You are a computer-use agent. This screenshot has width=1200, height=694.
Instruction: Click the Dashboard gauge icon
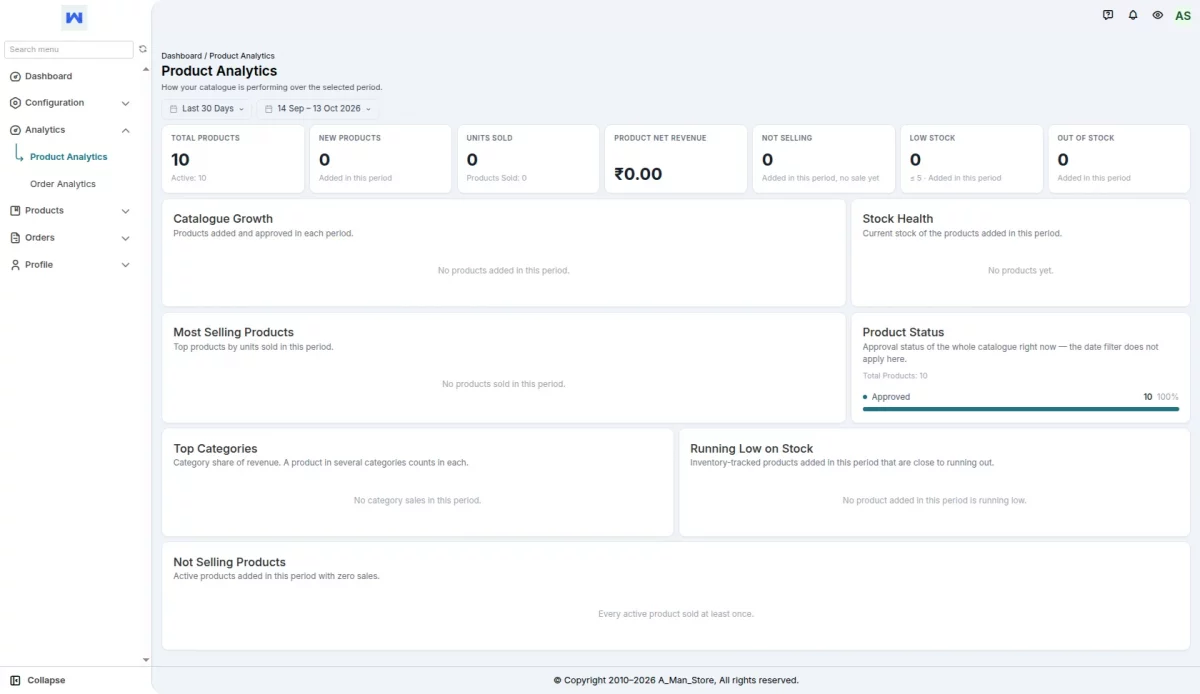pyautogui.click(x=15, y=76)
